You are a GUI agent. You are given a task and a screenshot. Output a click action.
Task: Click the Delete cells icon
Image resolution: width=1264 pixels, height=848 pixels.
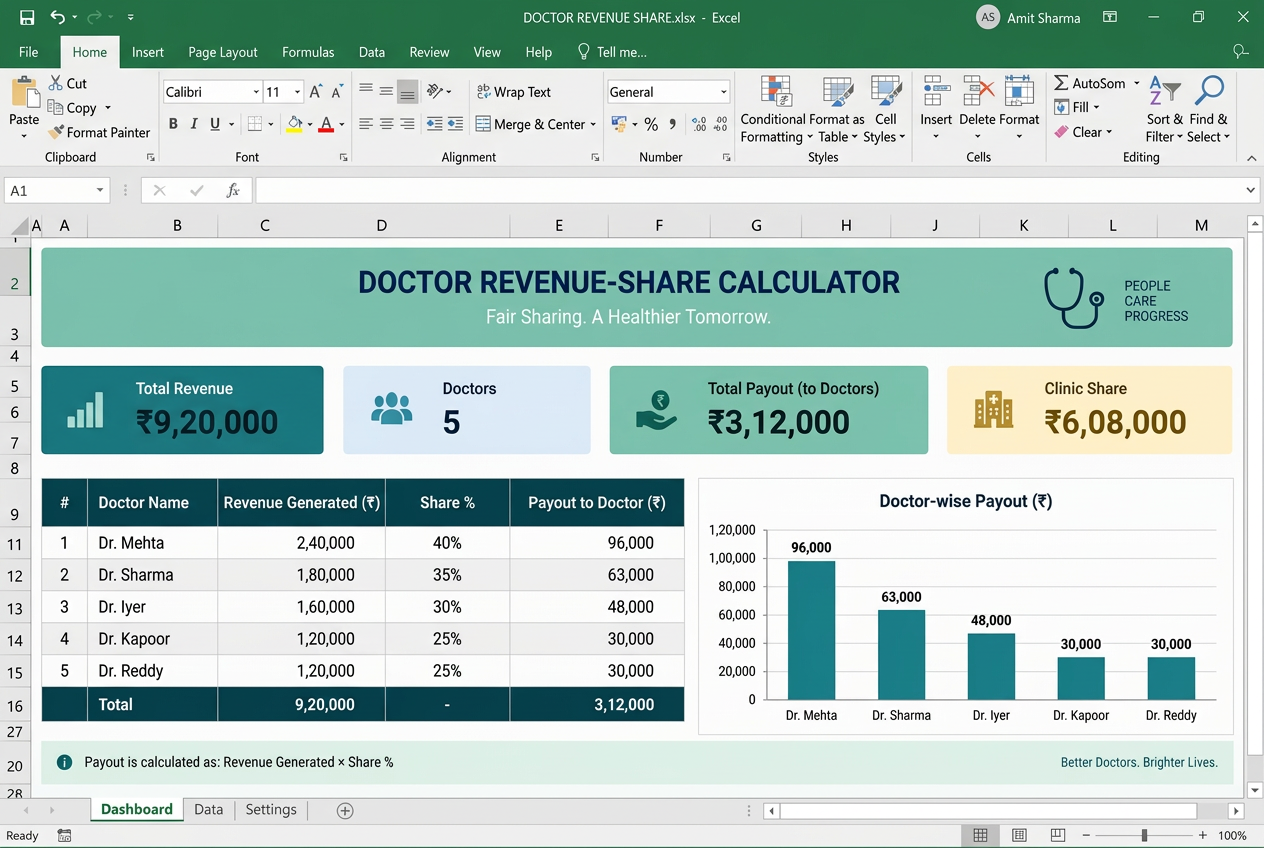pos(977,91)
